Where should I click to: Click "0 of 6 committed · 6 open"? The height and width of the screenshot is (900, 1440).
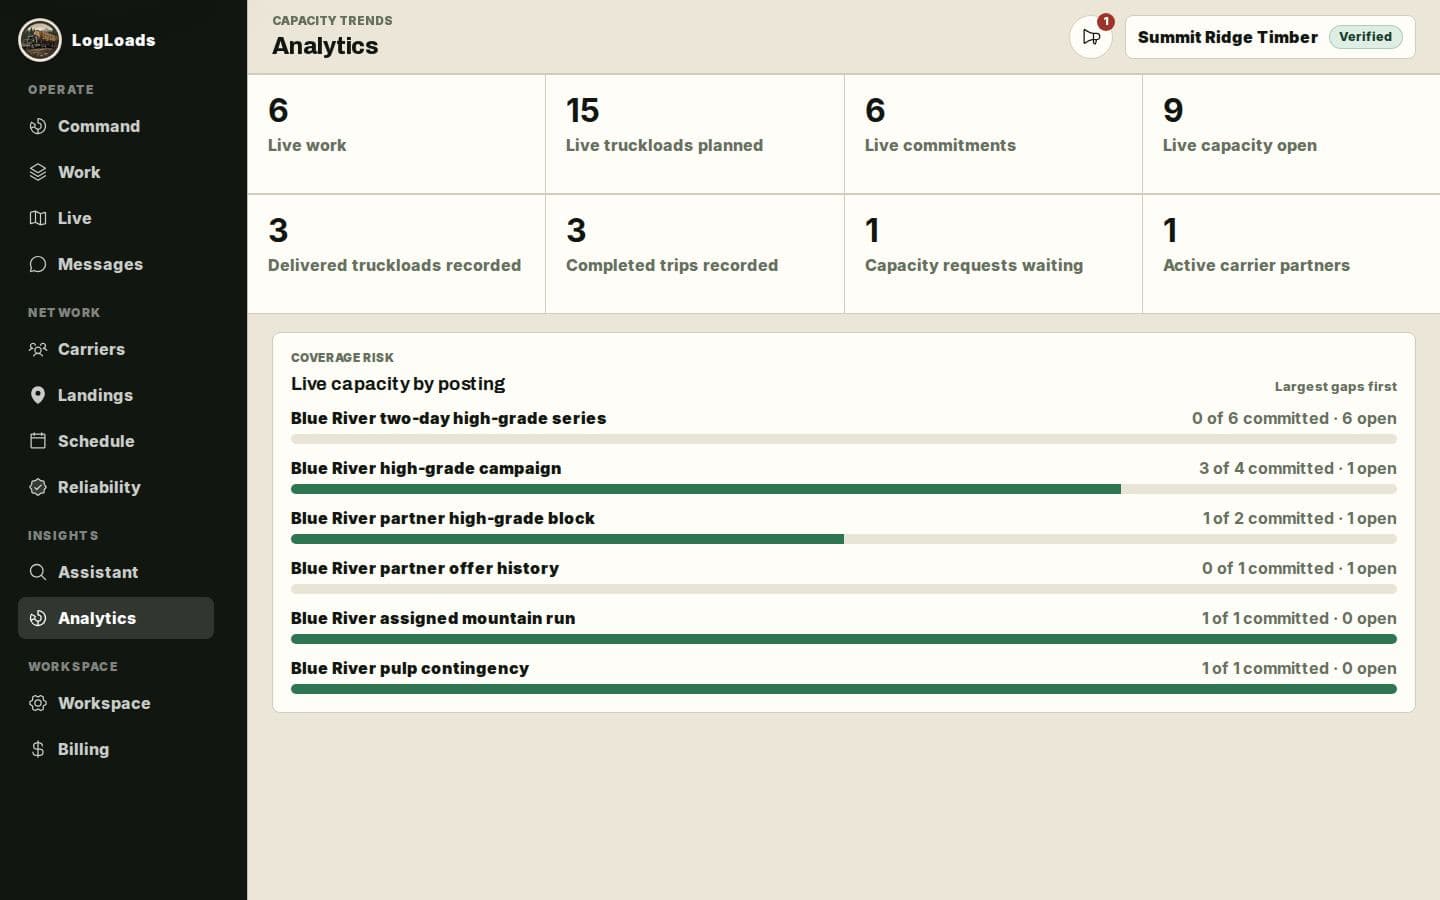1294,418
